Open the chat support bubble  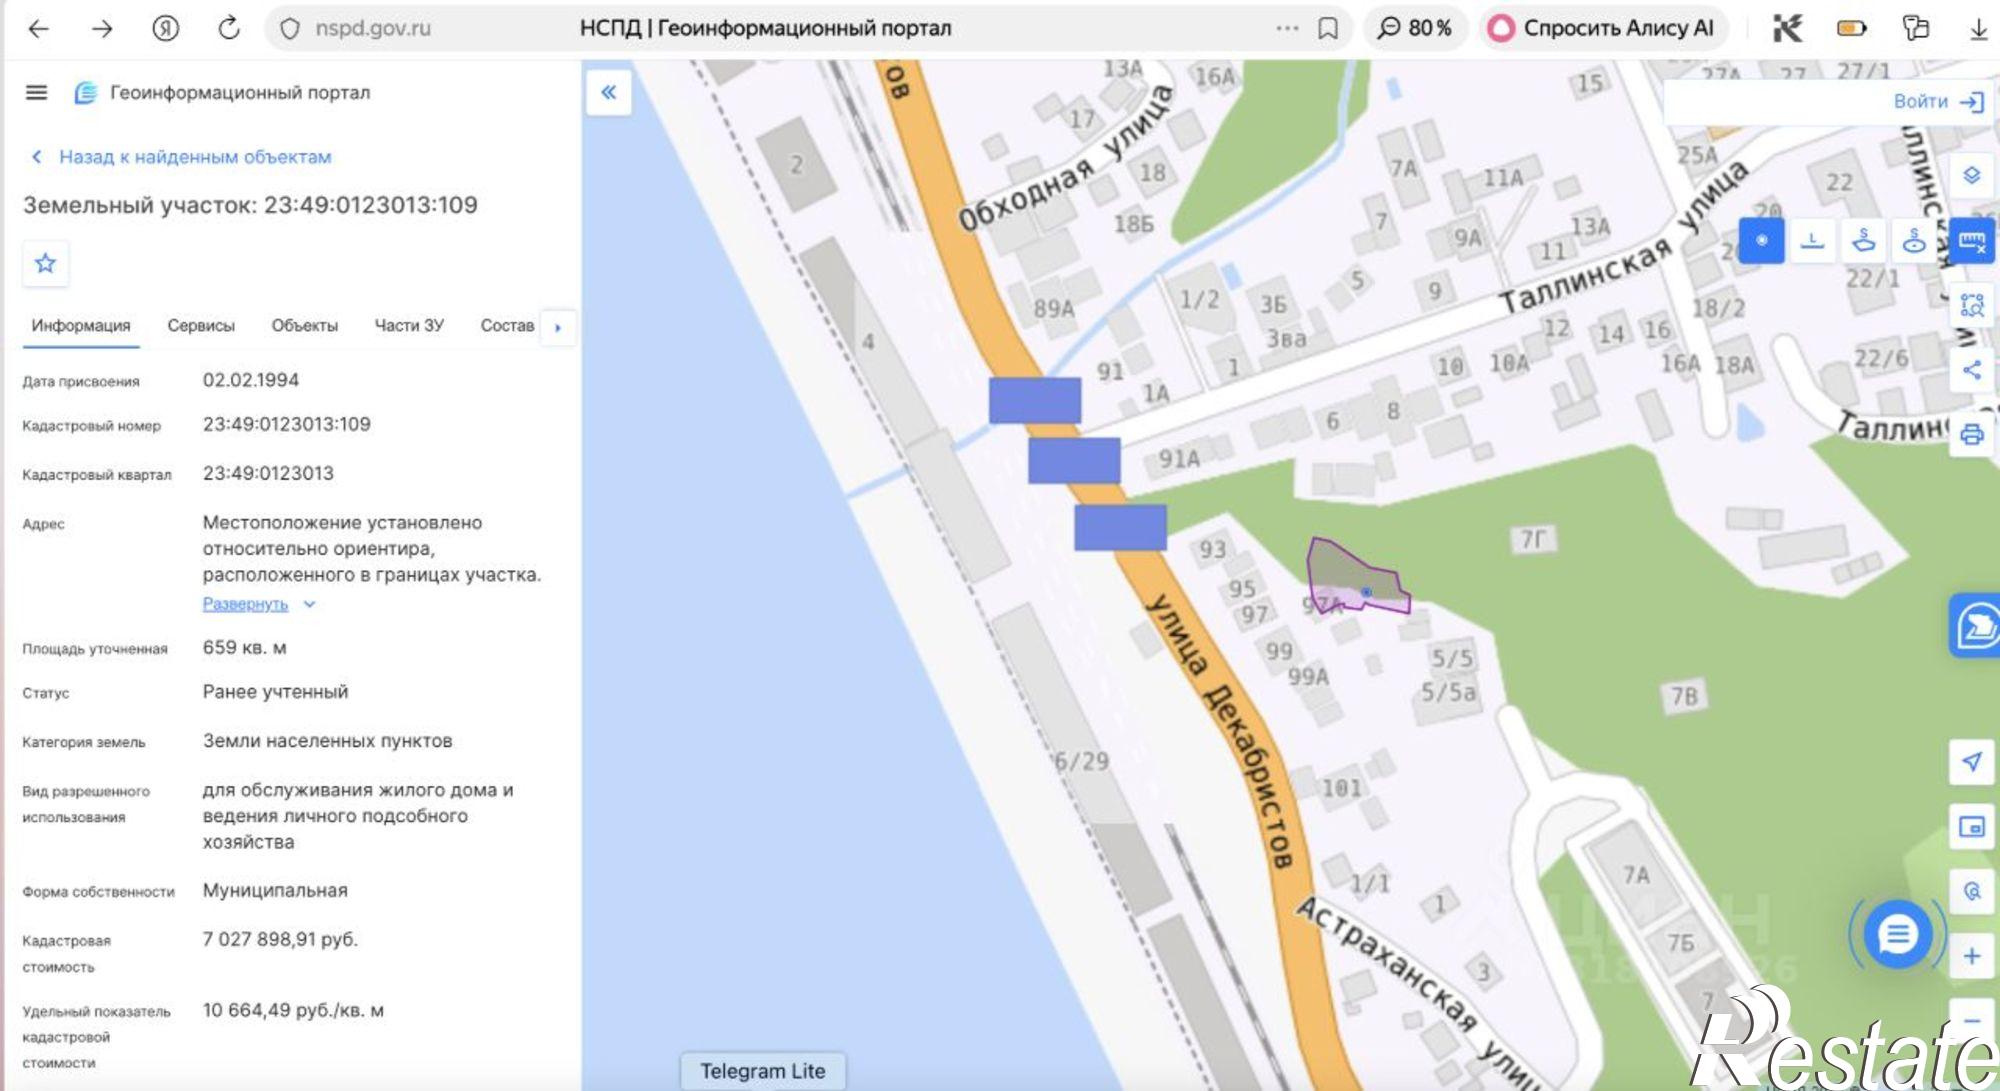coord(1897,936)
